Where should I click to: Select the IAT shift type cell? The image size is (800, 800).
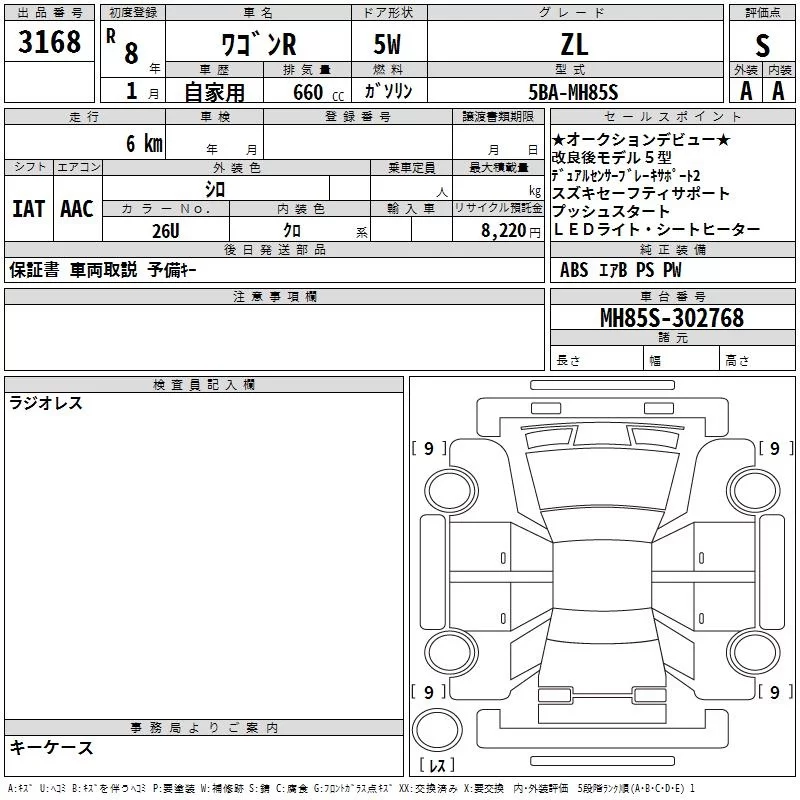tap(28, 208)
